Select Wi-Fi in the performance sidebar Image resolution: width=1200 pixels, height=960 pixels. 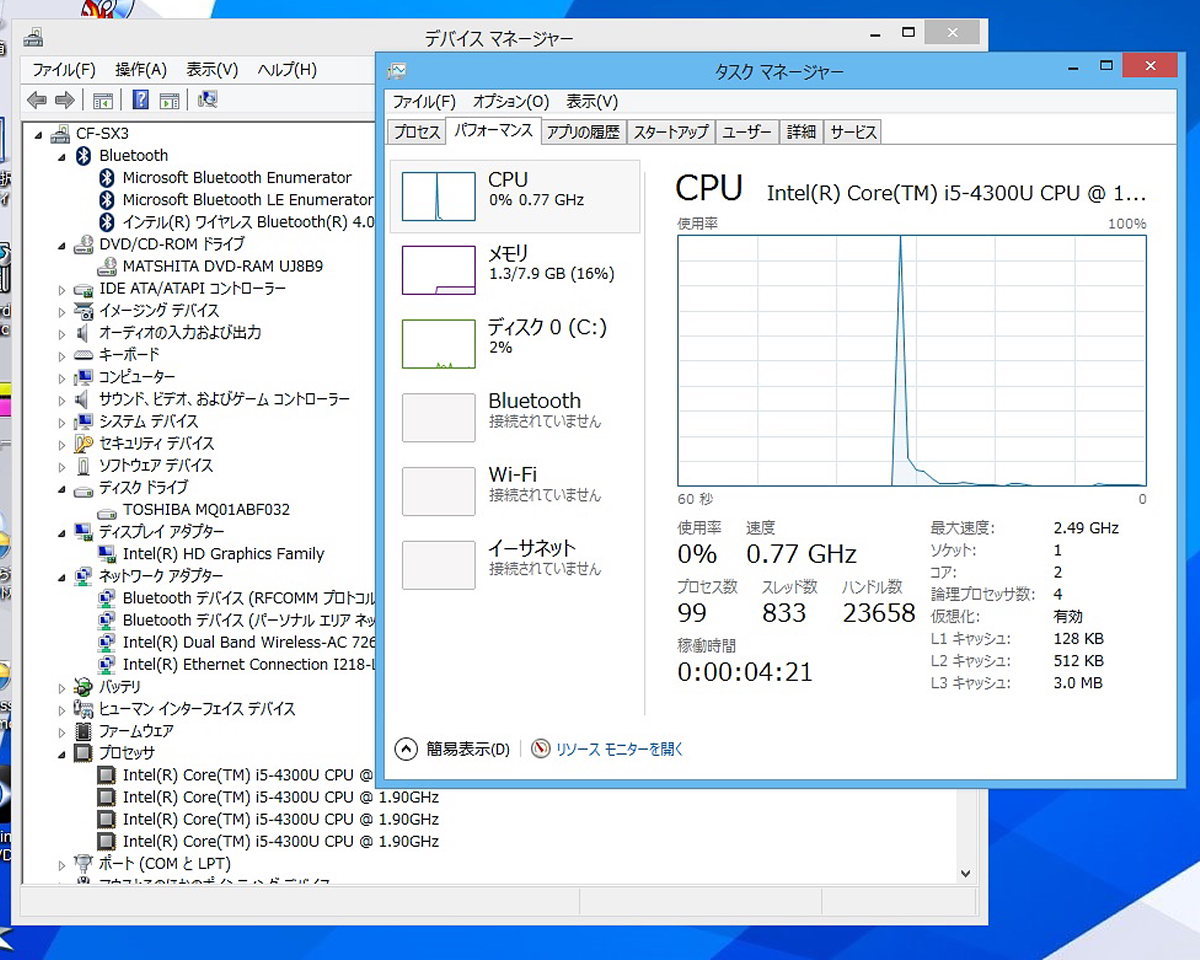click(514, 491)
